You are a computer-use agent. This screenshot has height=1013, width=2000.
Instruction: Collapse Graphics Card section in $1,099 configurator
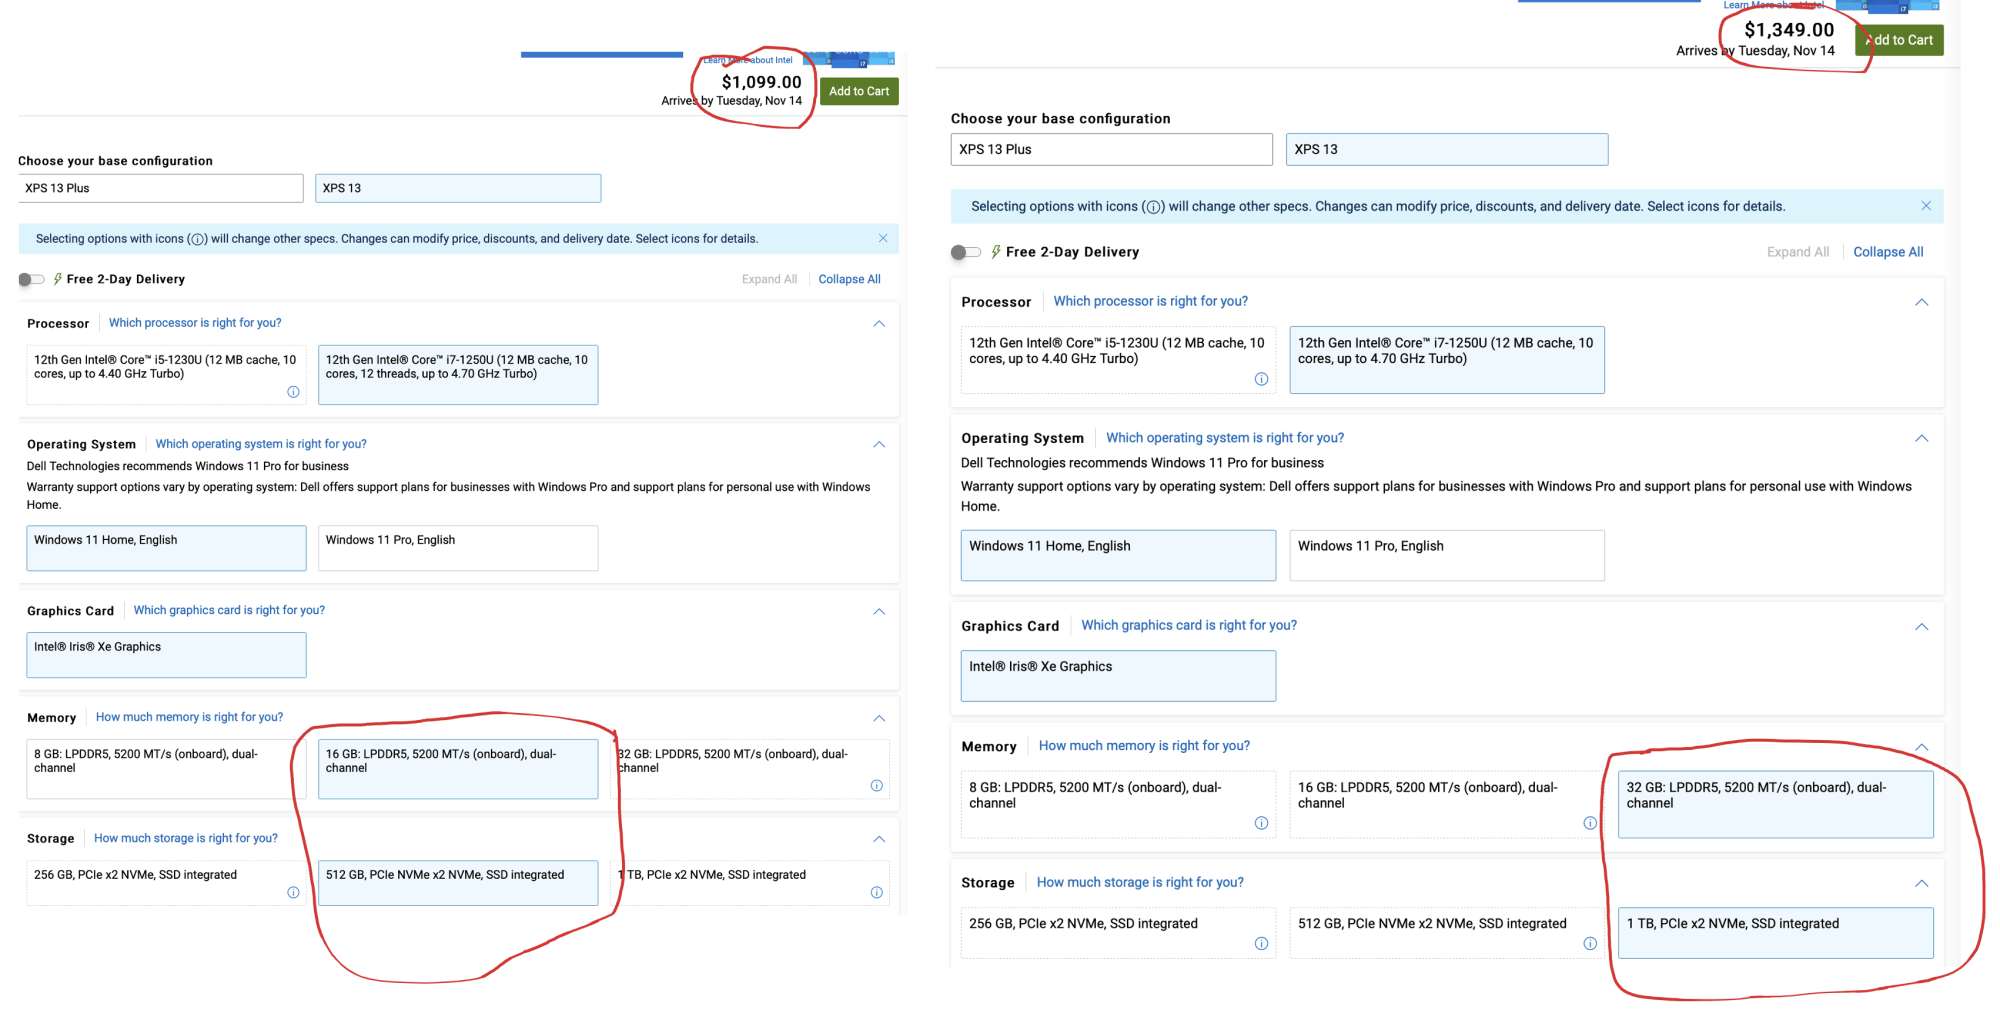coord(879,611)
